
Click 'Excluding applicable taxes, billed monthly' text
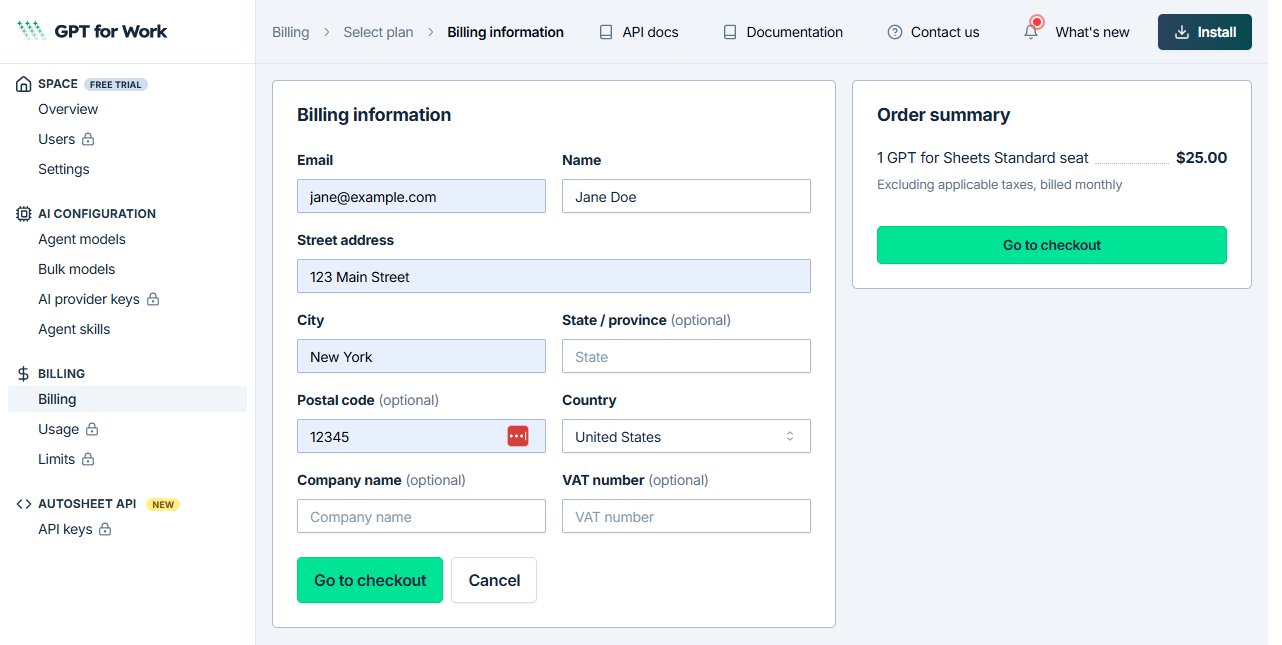coord(999,185)
